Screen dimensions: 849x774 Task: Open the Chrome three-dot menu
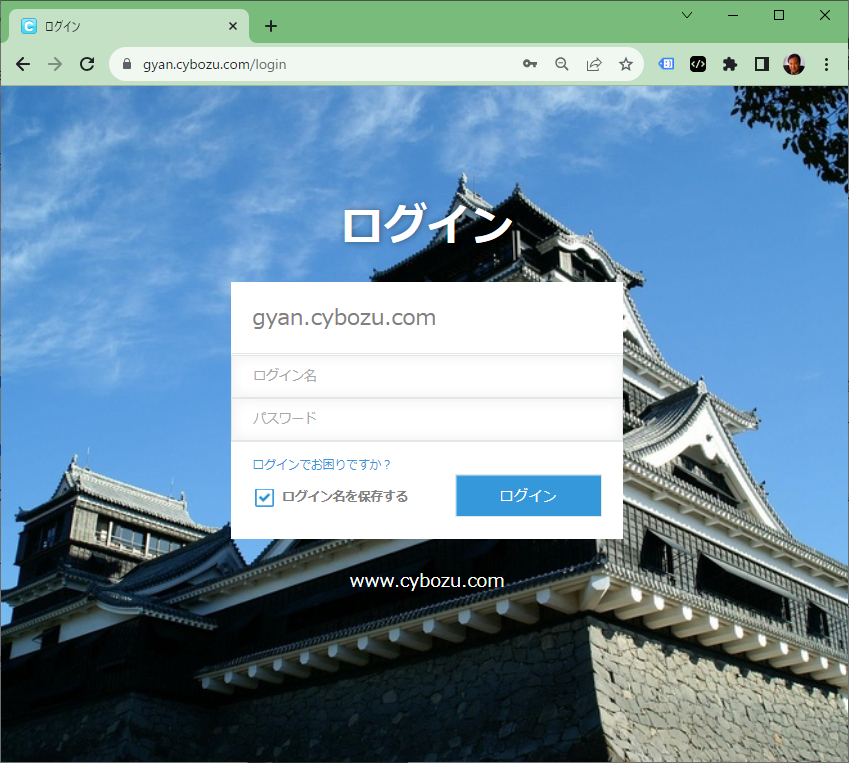(826, 64)
